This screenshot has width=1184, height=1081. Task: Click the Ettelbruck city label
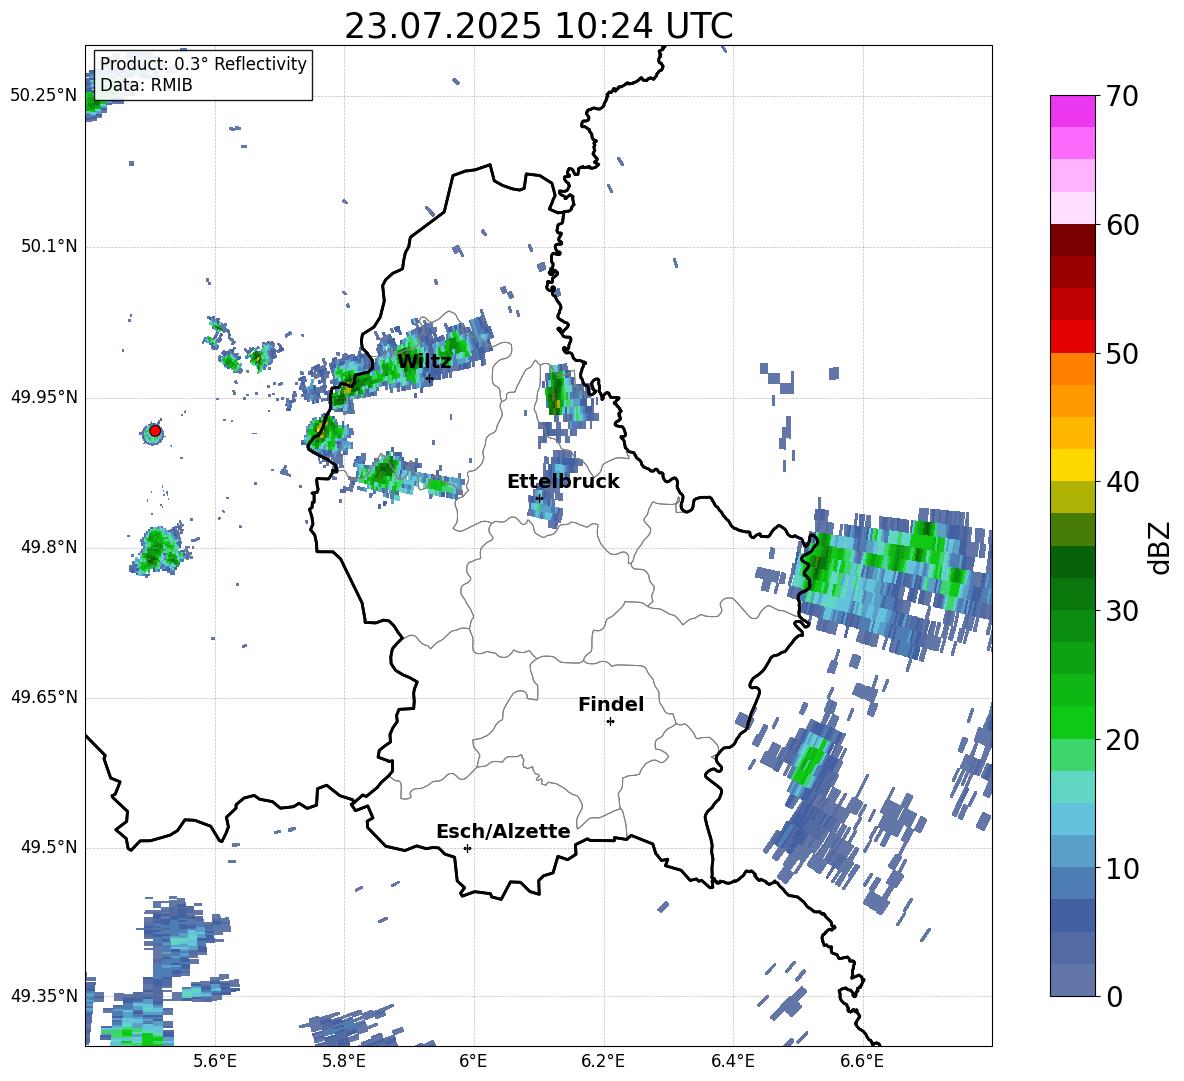pos(563,482)
